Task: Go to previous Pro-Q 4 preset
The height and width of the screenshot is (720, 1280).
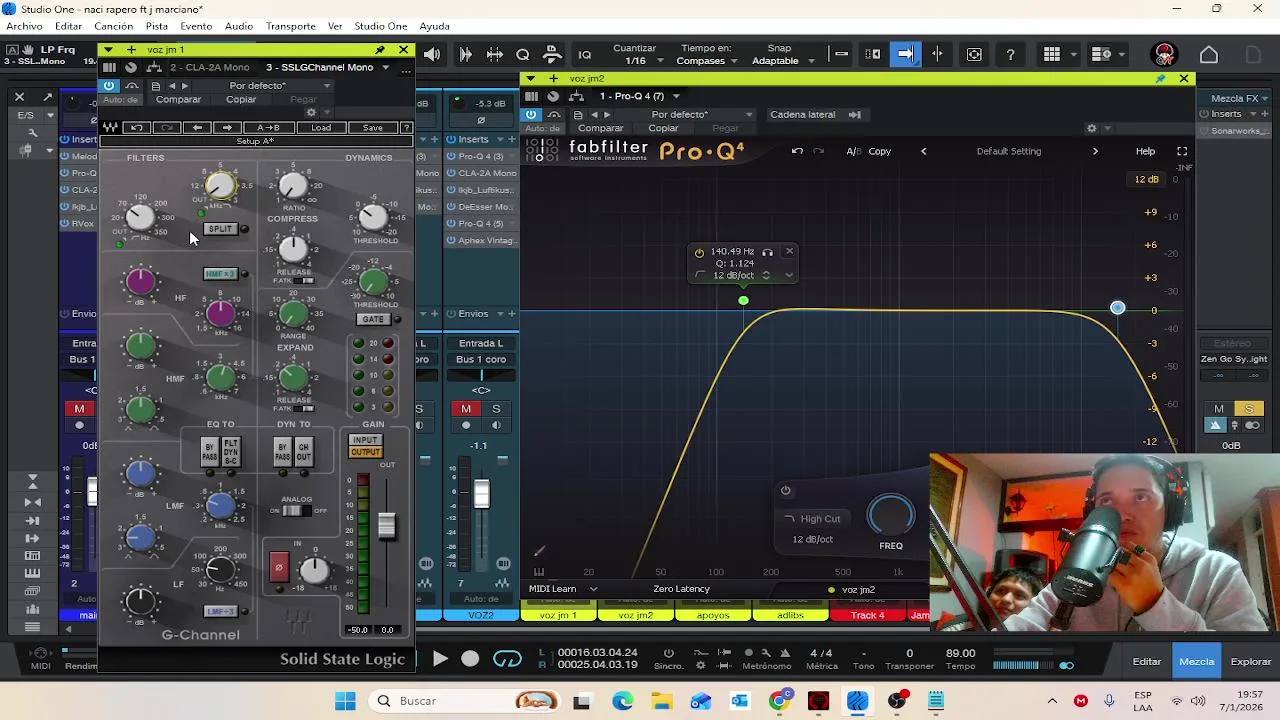Action: point(923,151)
